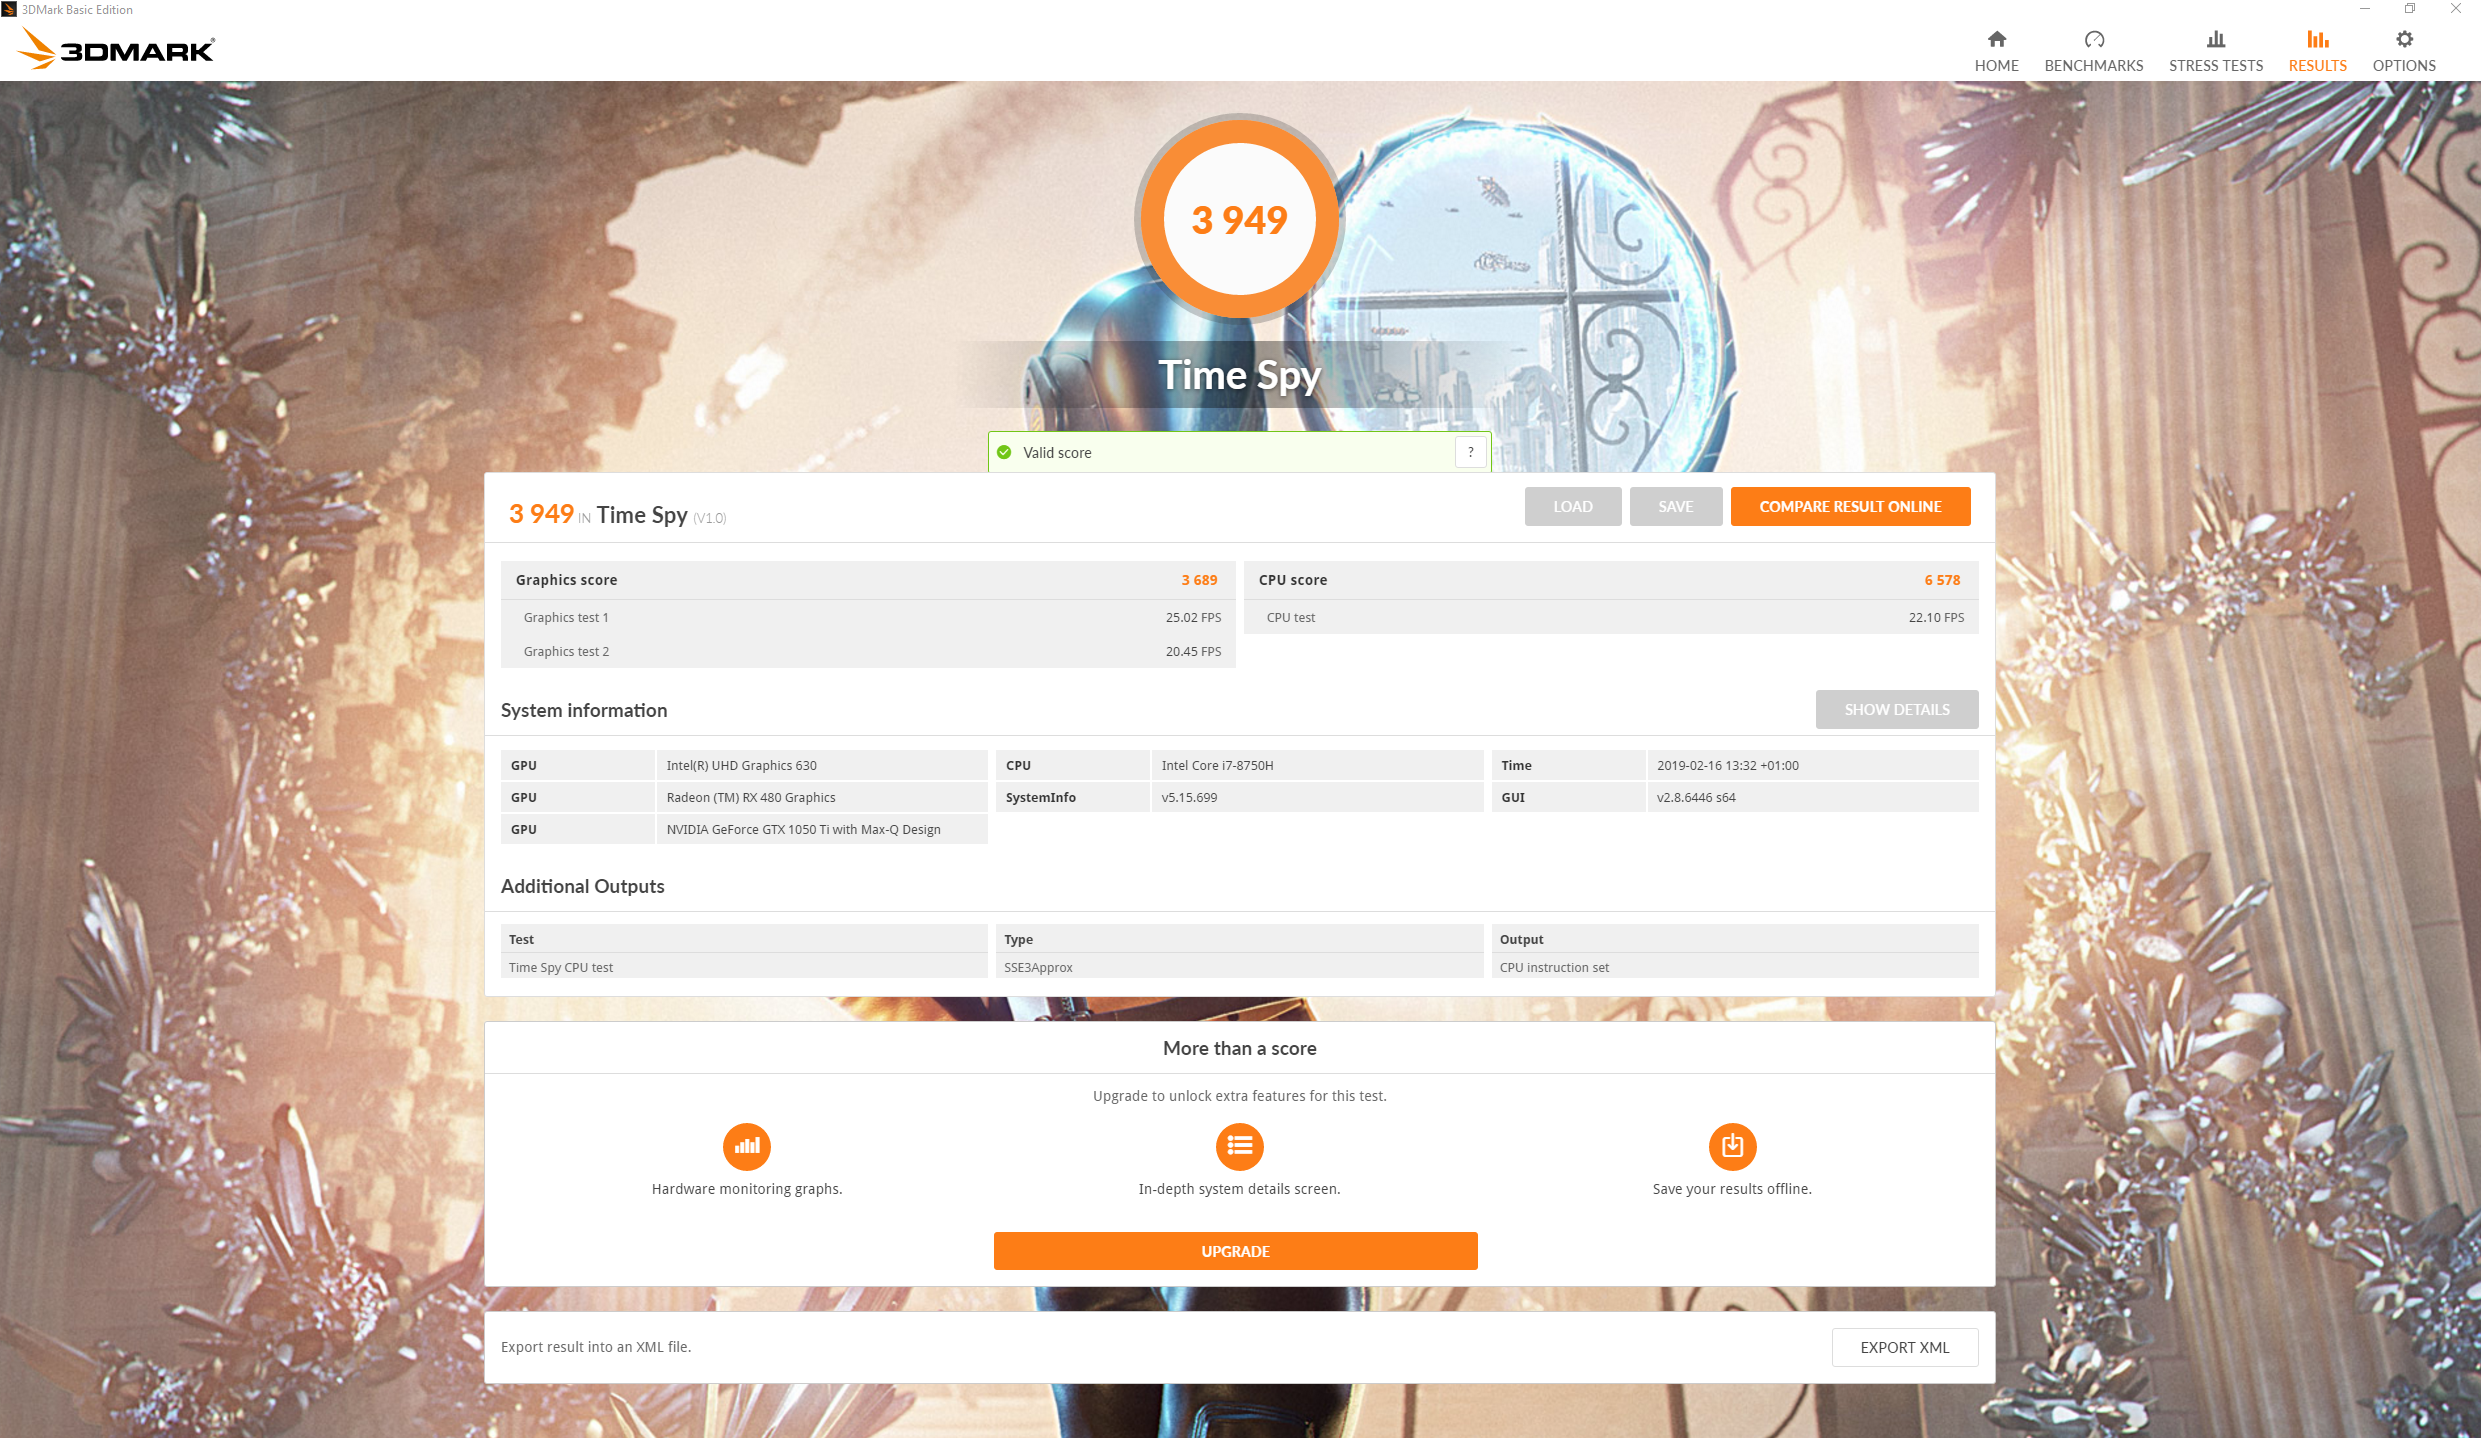Click the CPU score value 6 578
Image resolution: width=2481 pixels, height=1438 pixels.
[1941, 579]
